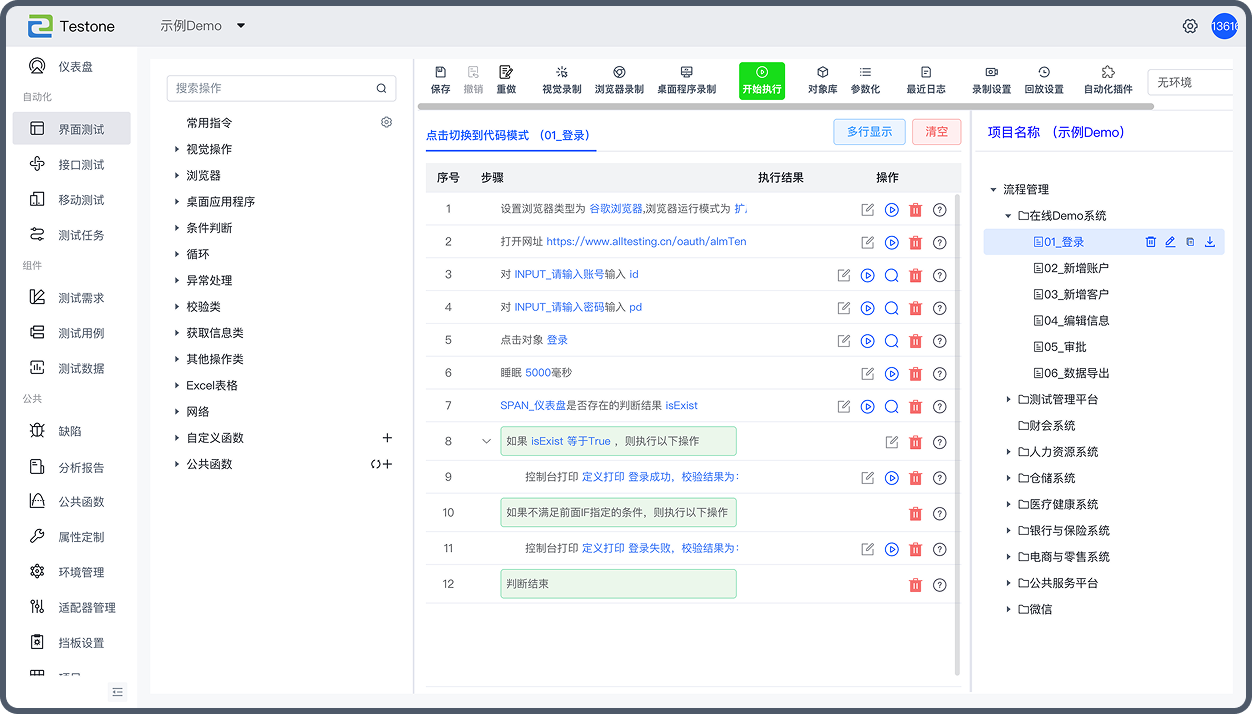
Task: Expand the 人力资源系统 folder
Action: pos(1008,452)
